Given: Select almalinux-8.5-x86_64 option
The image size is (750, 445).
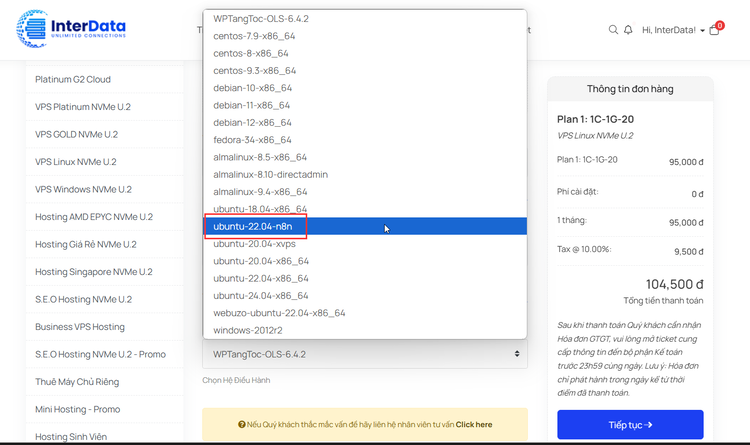Looking at the screenshot, I should coord(364,157).
